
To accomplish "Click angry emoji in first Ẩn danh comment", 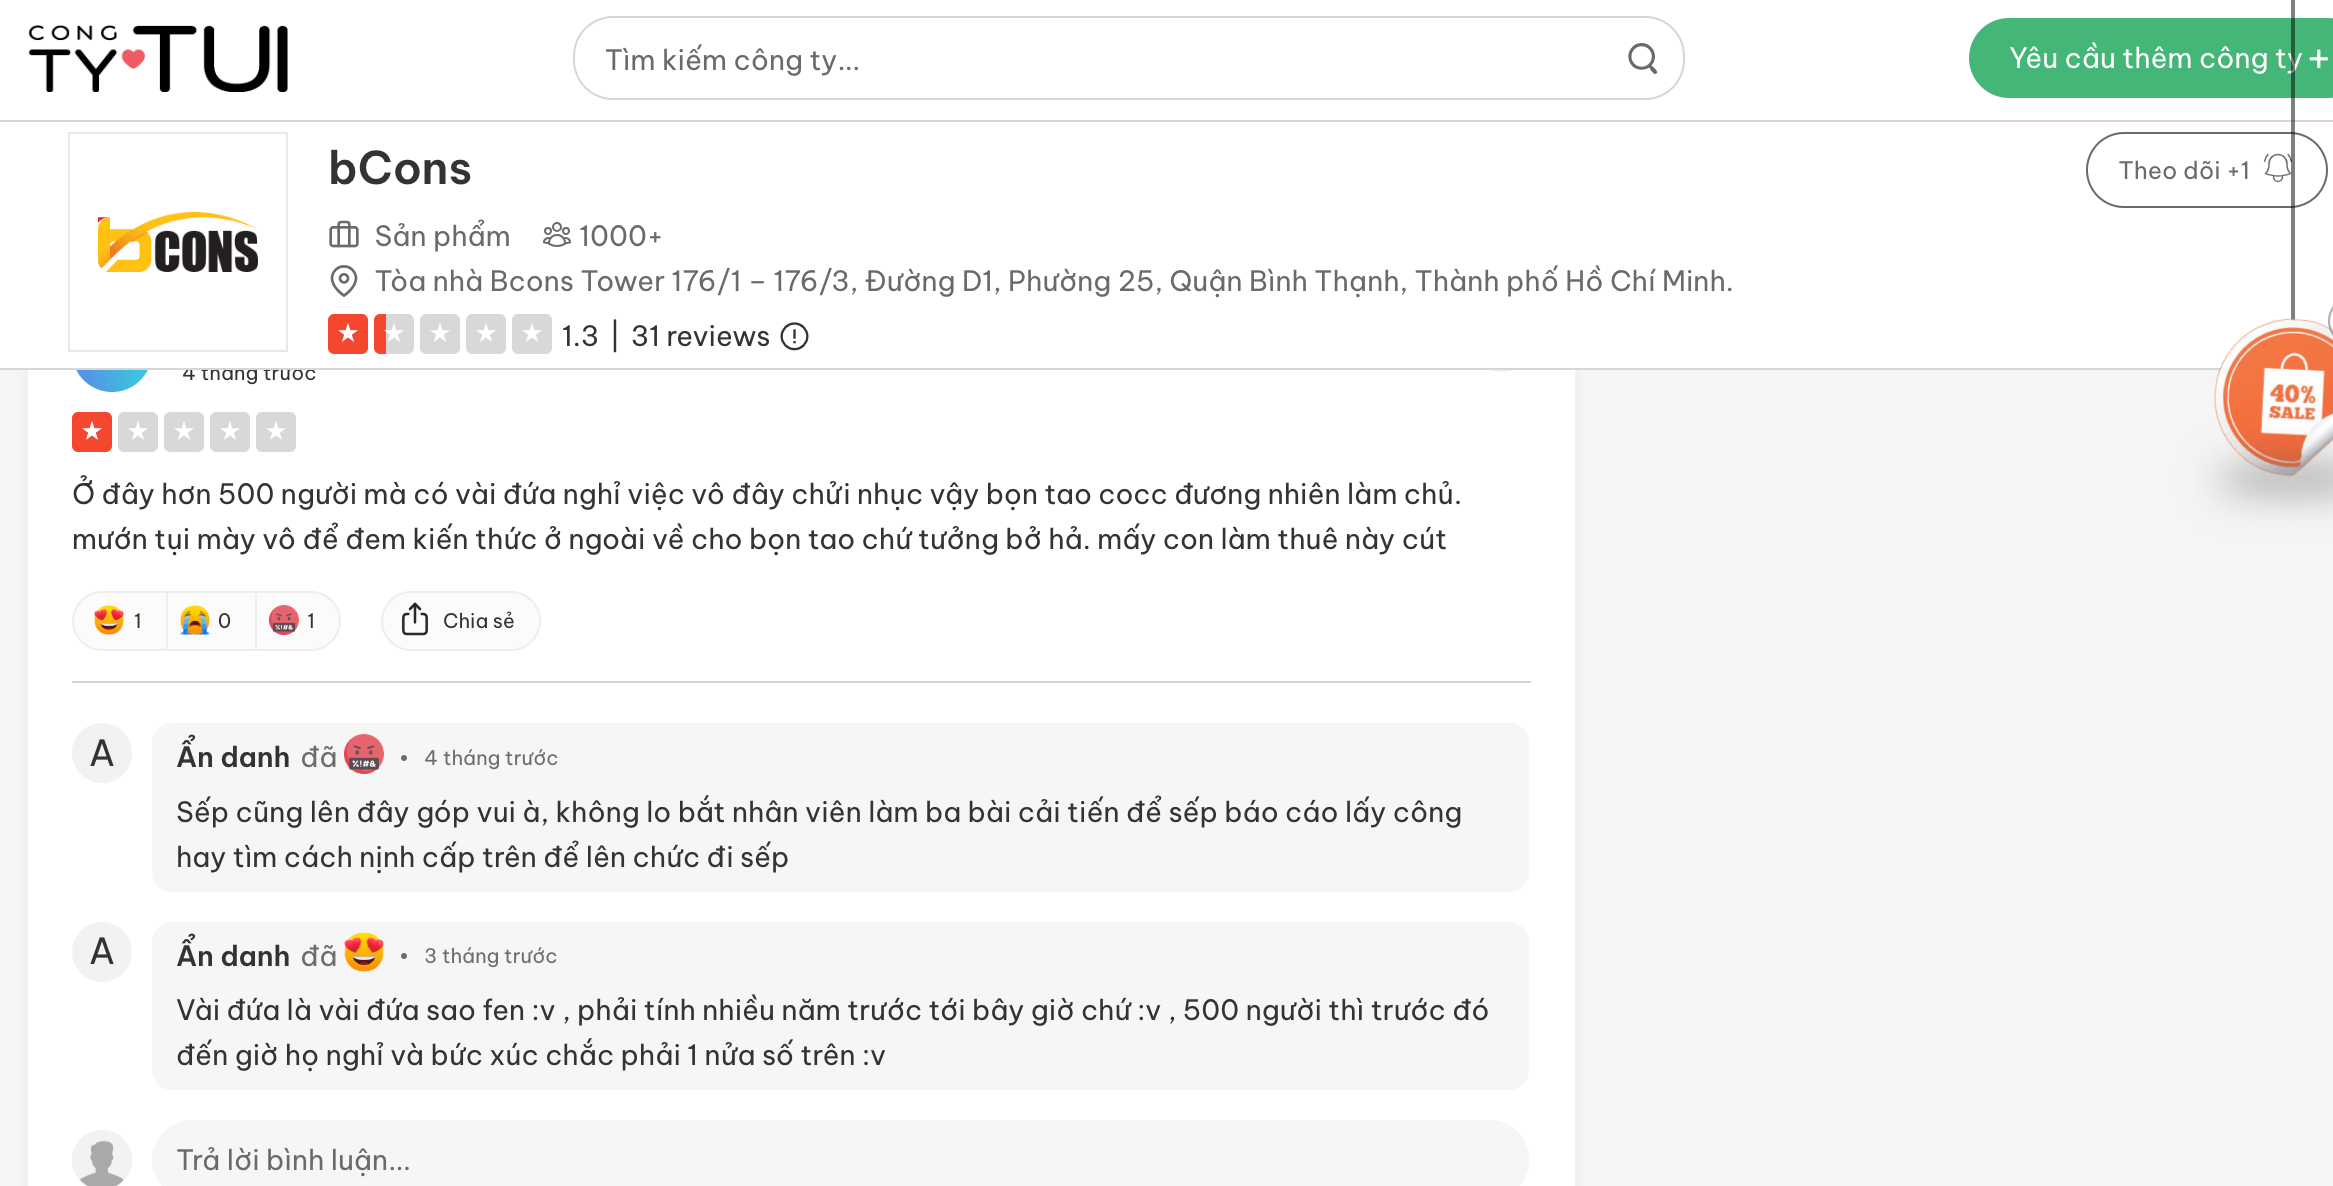I will click(364, 755).
